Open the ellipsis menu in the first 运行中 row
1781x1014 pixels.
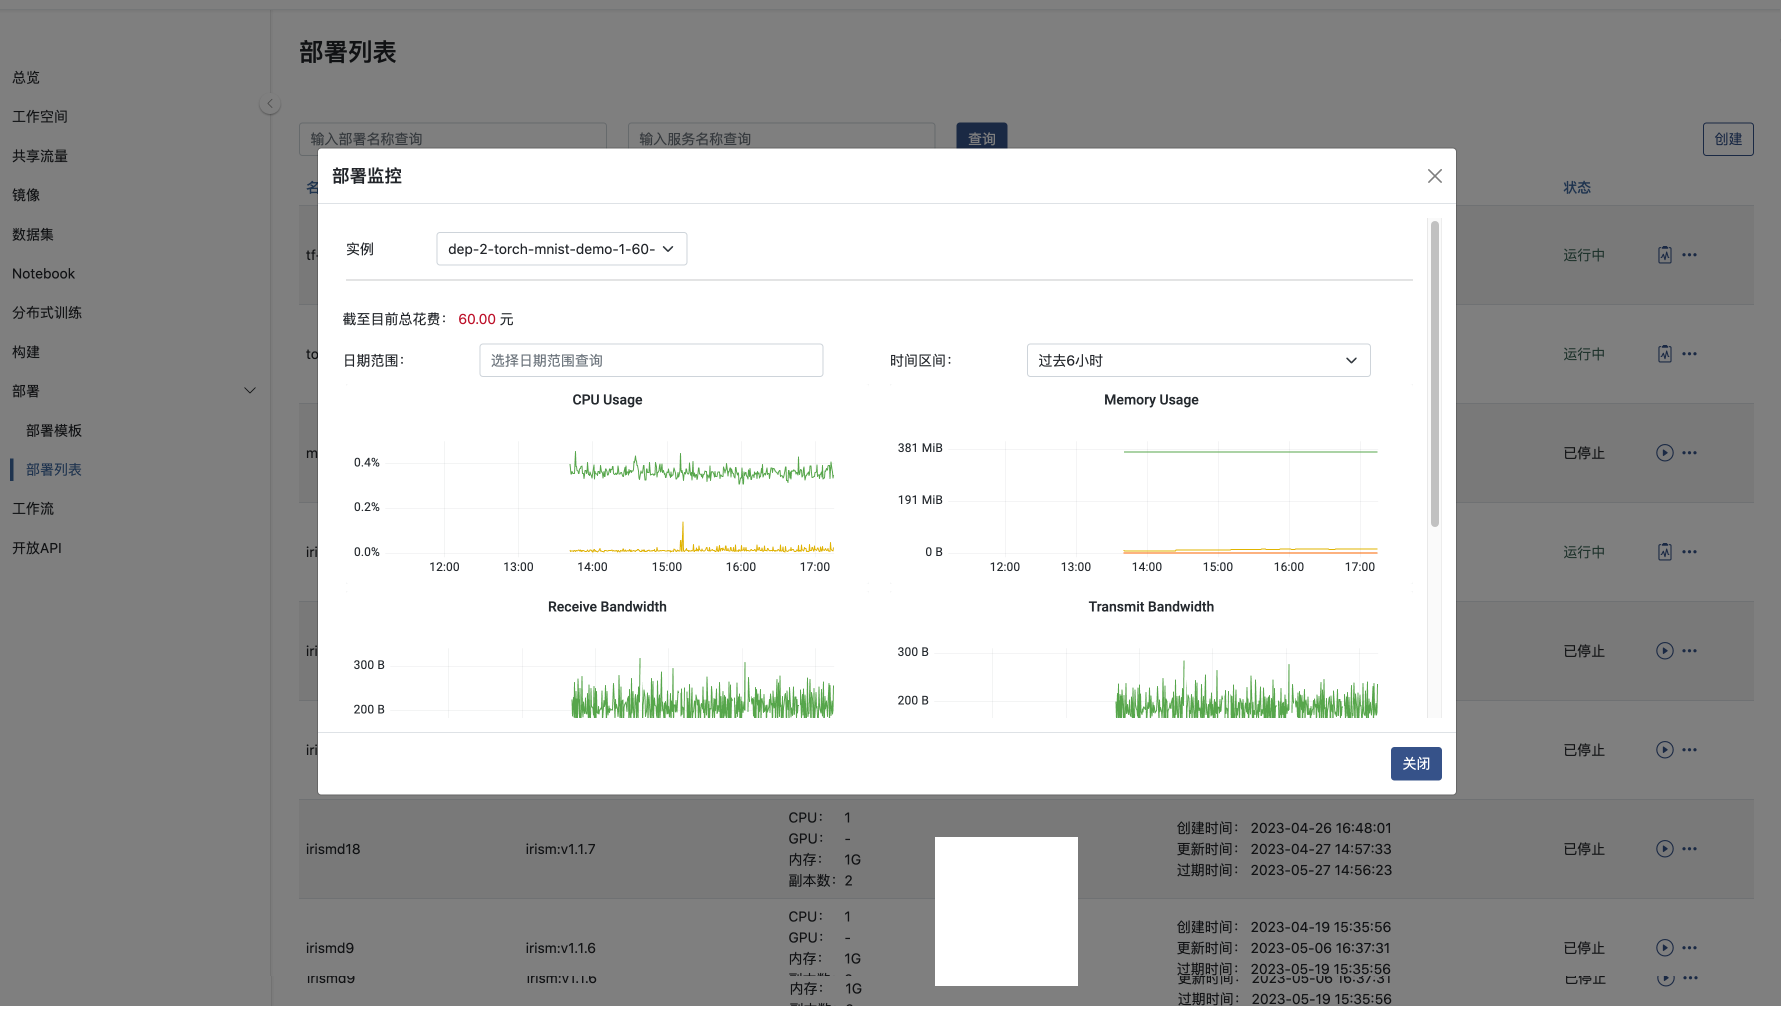(1689, 255)
